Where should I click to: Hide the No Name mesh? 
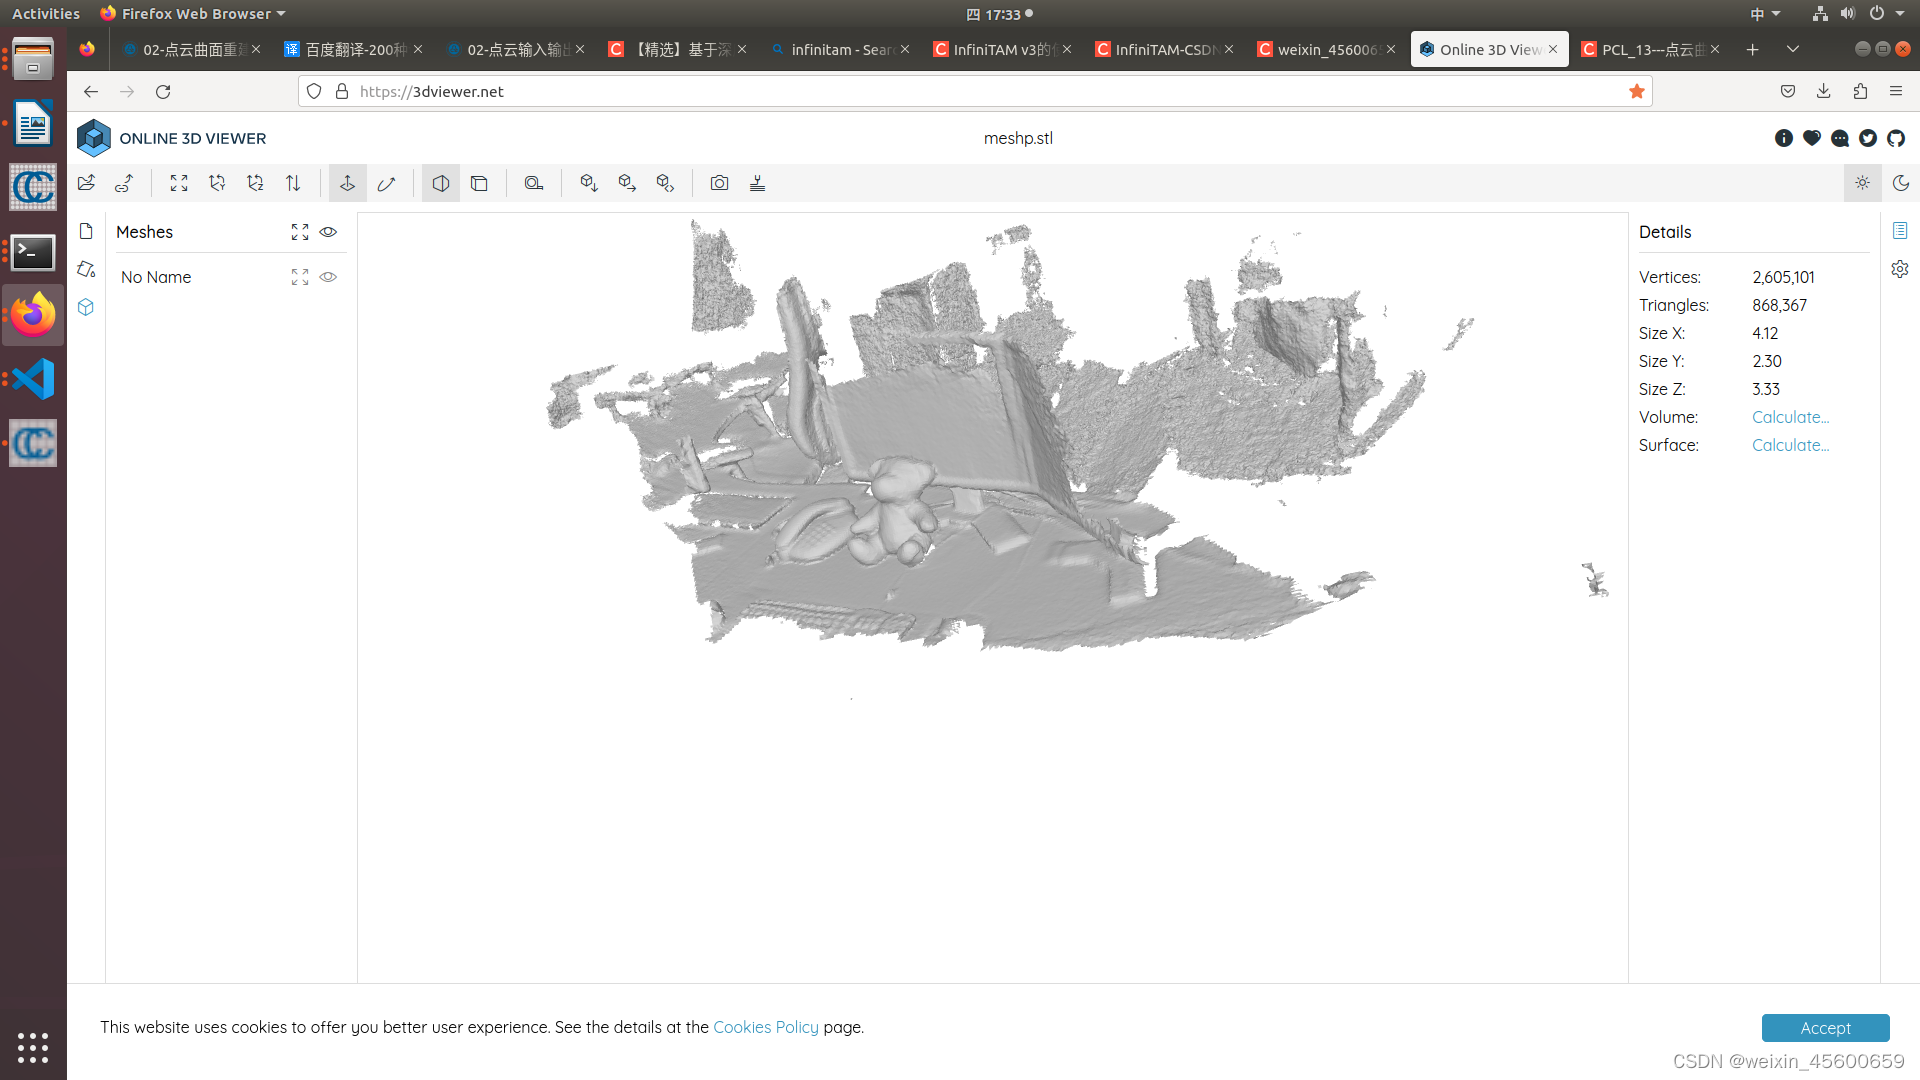click(x=328, y=277)
